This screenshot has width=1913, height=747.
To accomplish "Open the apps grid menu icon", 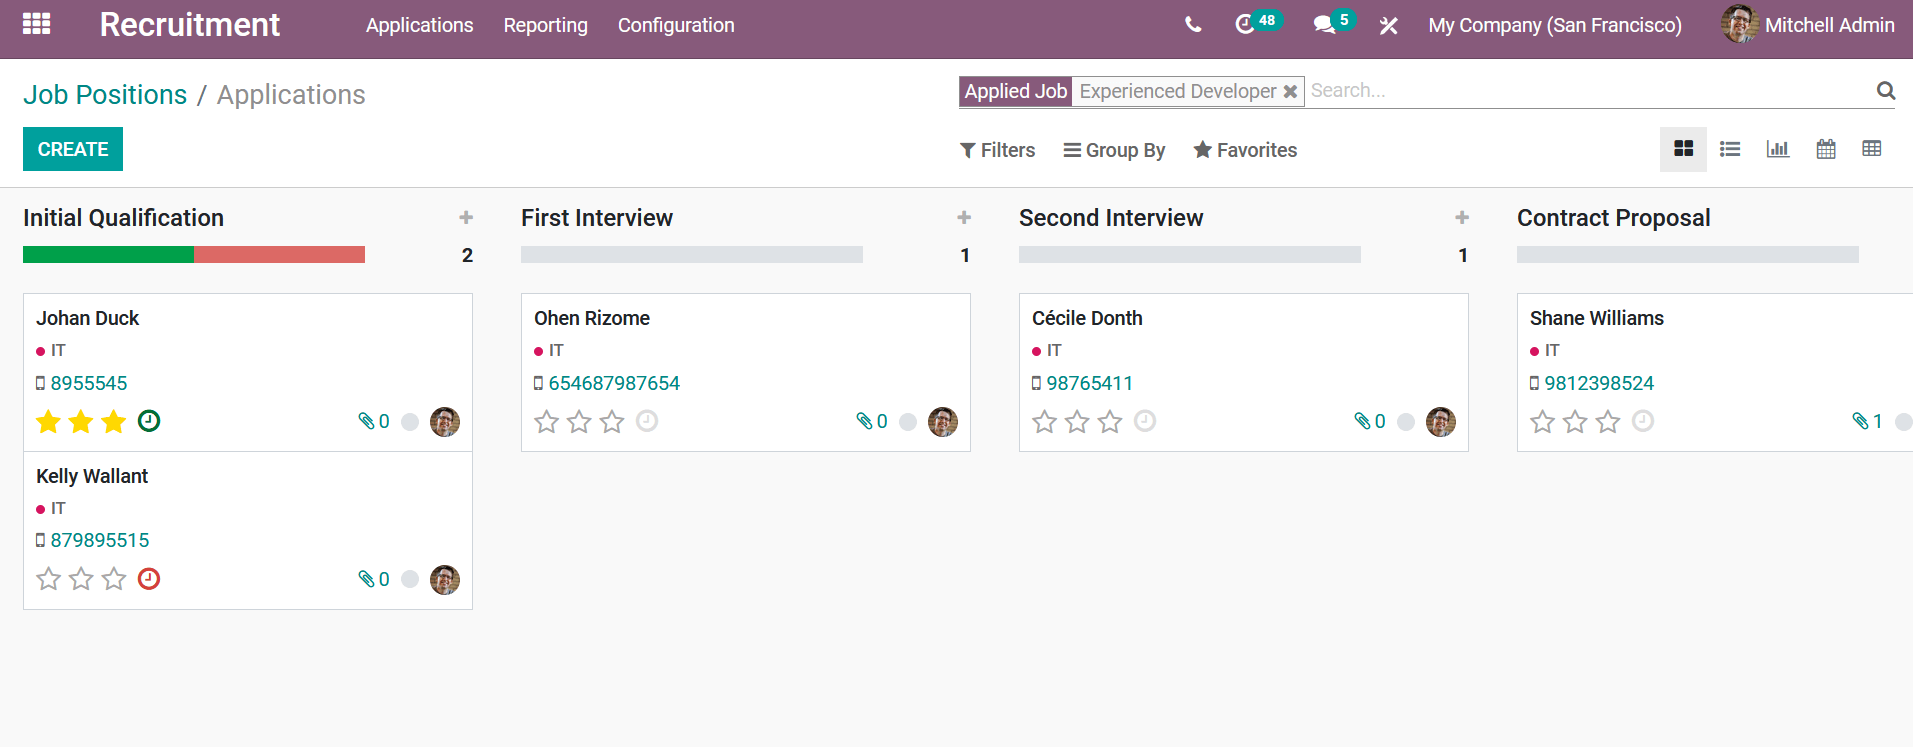I will 36,24.
